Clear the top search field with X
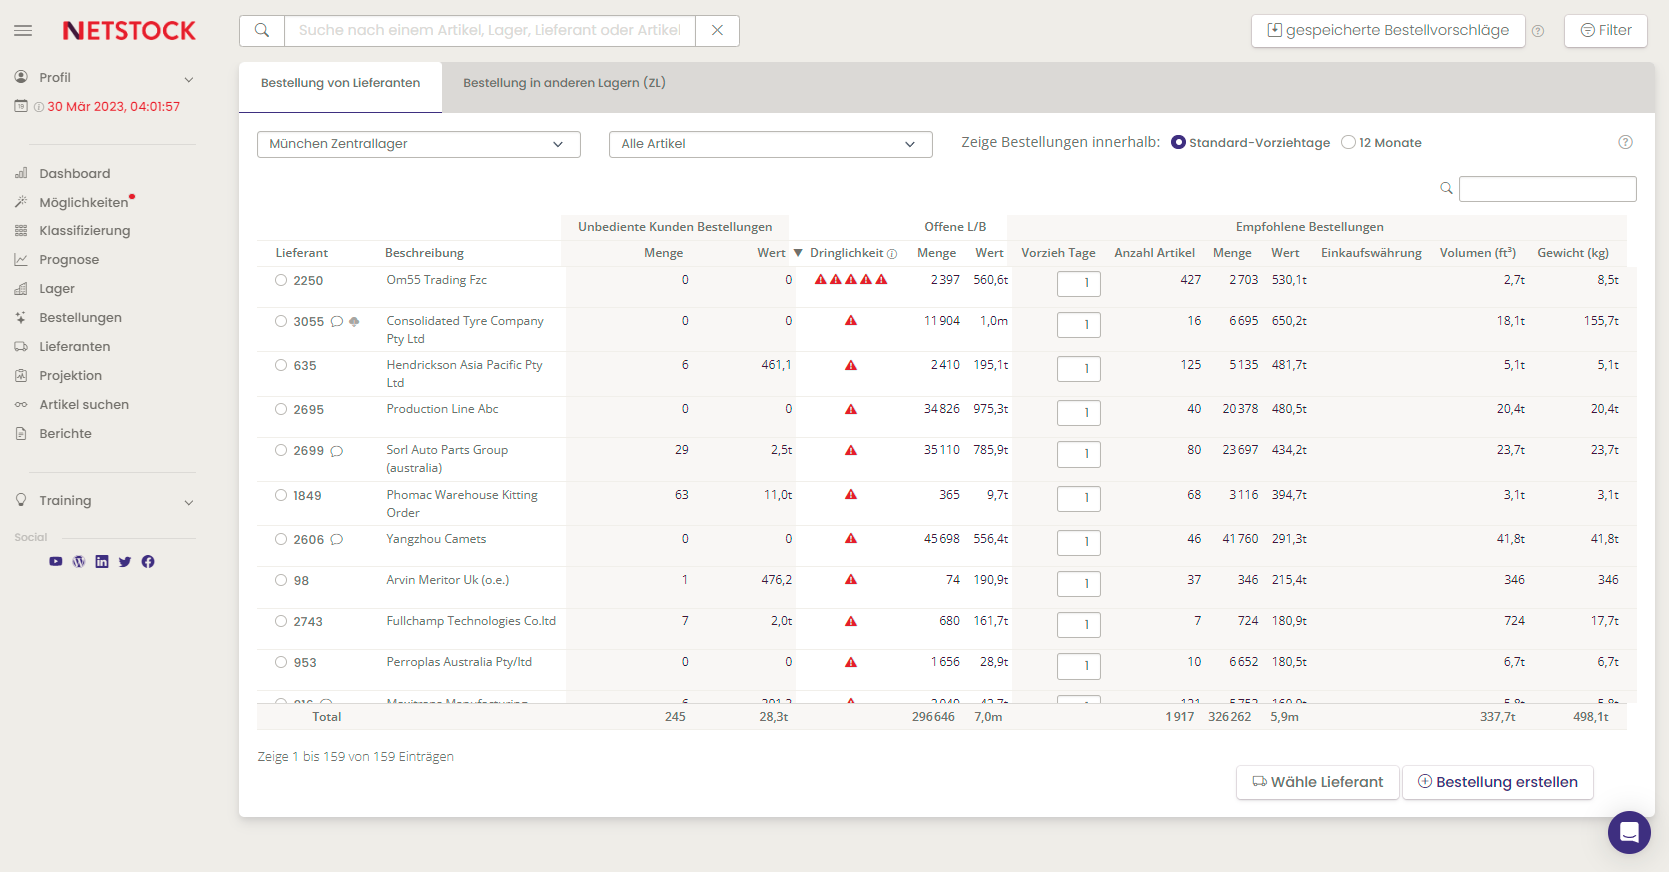 717,31
